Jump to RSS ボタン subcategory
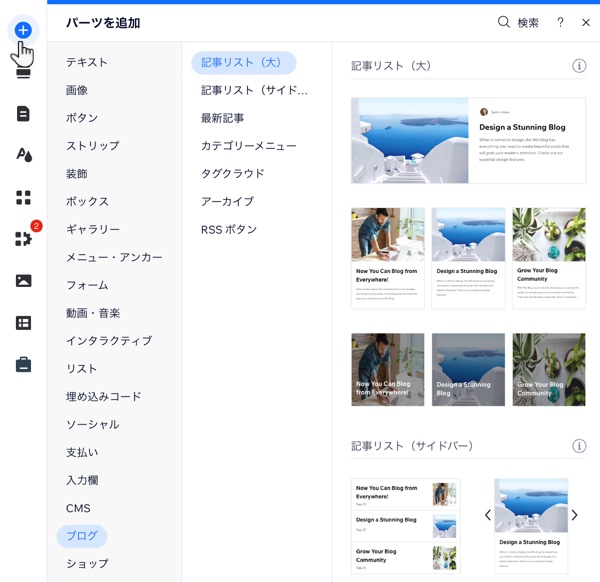Image resolution: width=600 pixels, height=582 pixels. pos(229,230)
